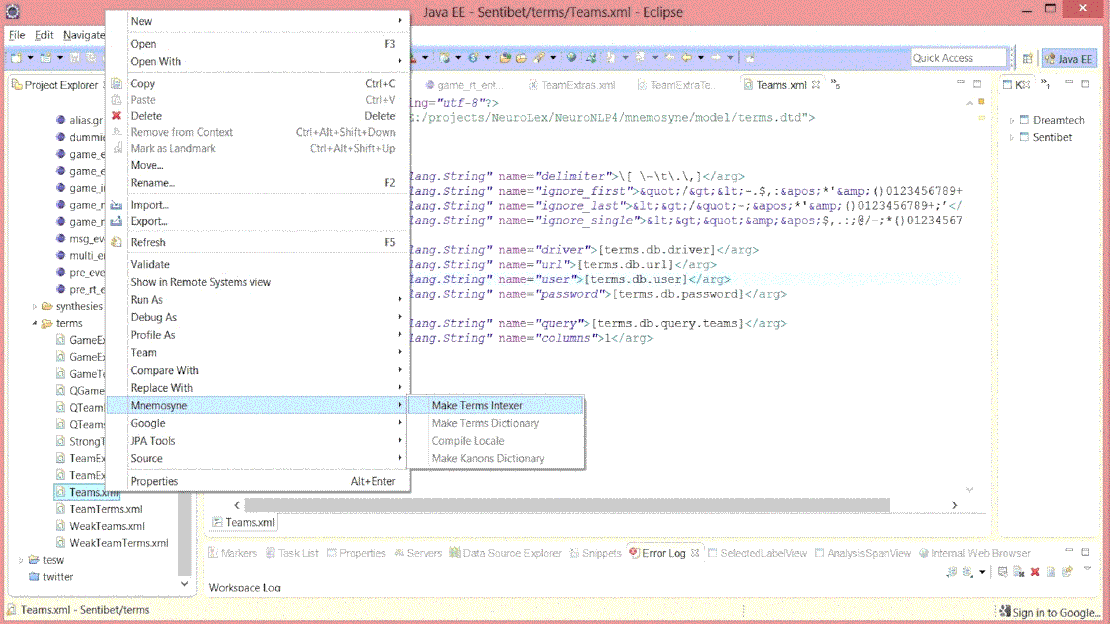1110x624 pixels.
Task: Open the File menu
Action: tap(17, 35)
